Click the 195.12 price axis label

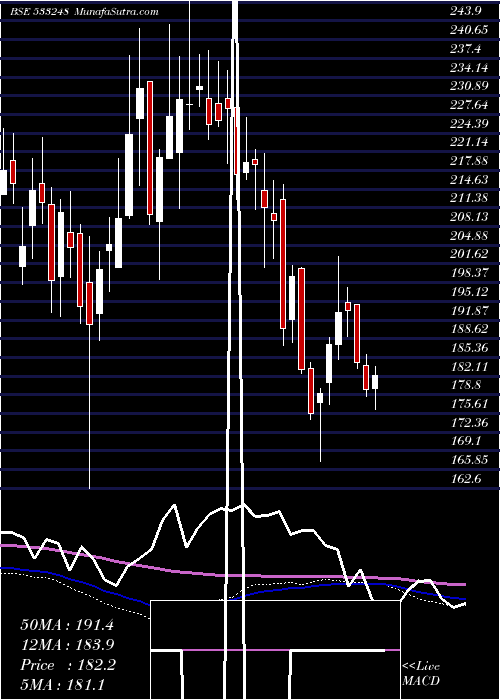coord(469,292)
